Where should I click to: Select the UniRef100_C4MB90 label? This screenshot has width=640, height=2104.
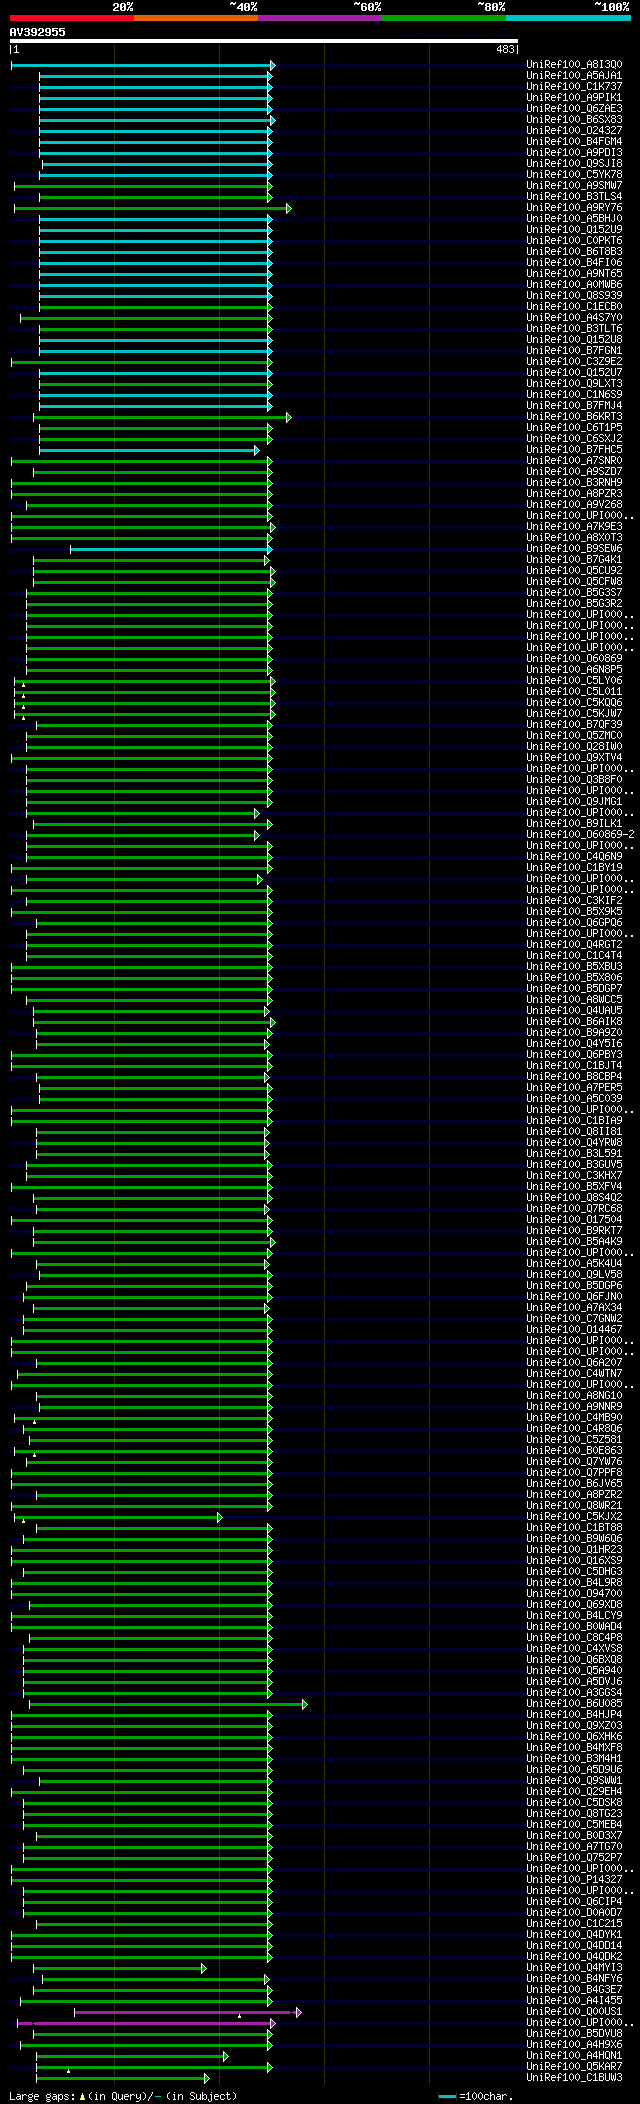574,1418
